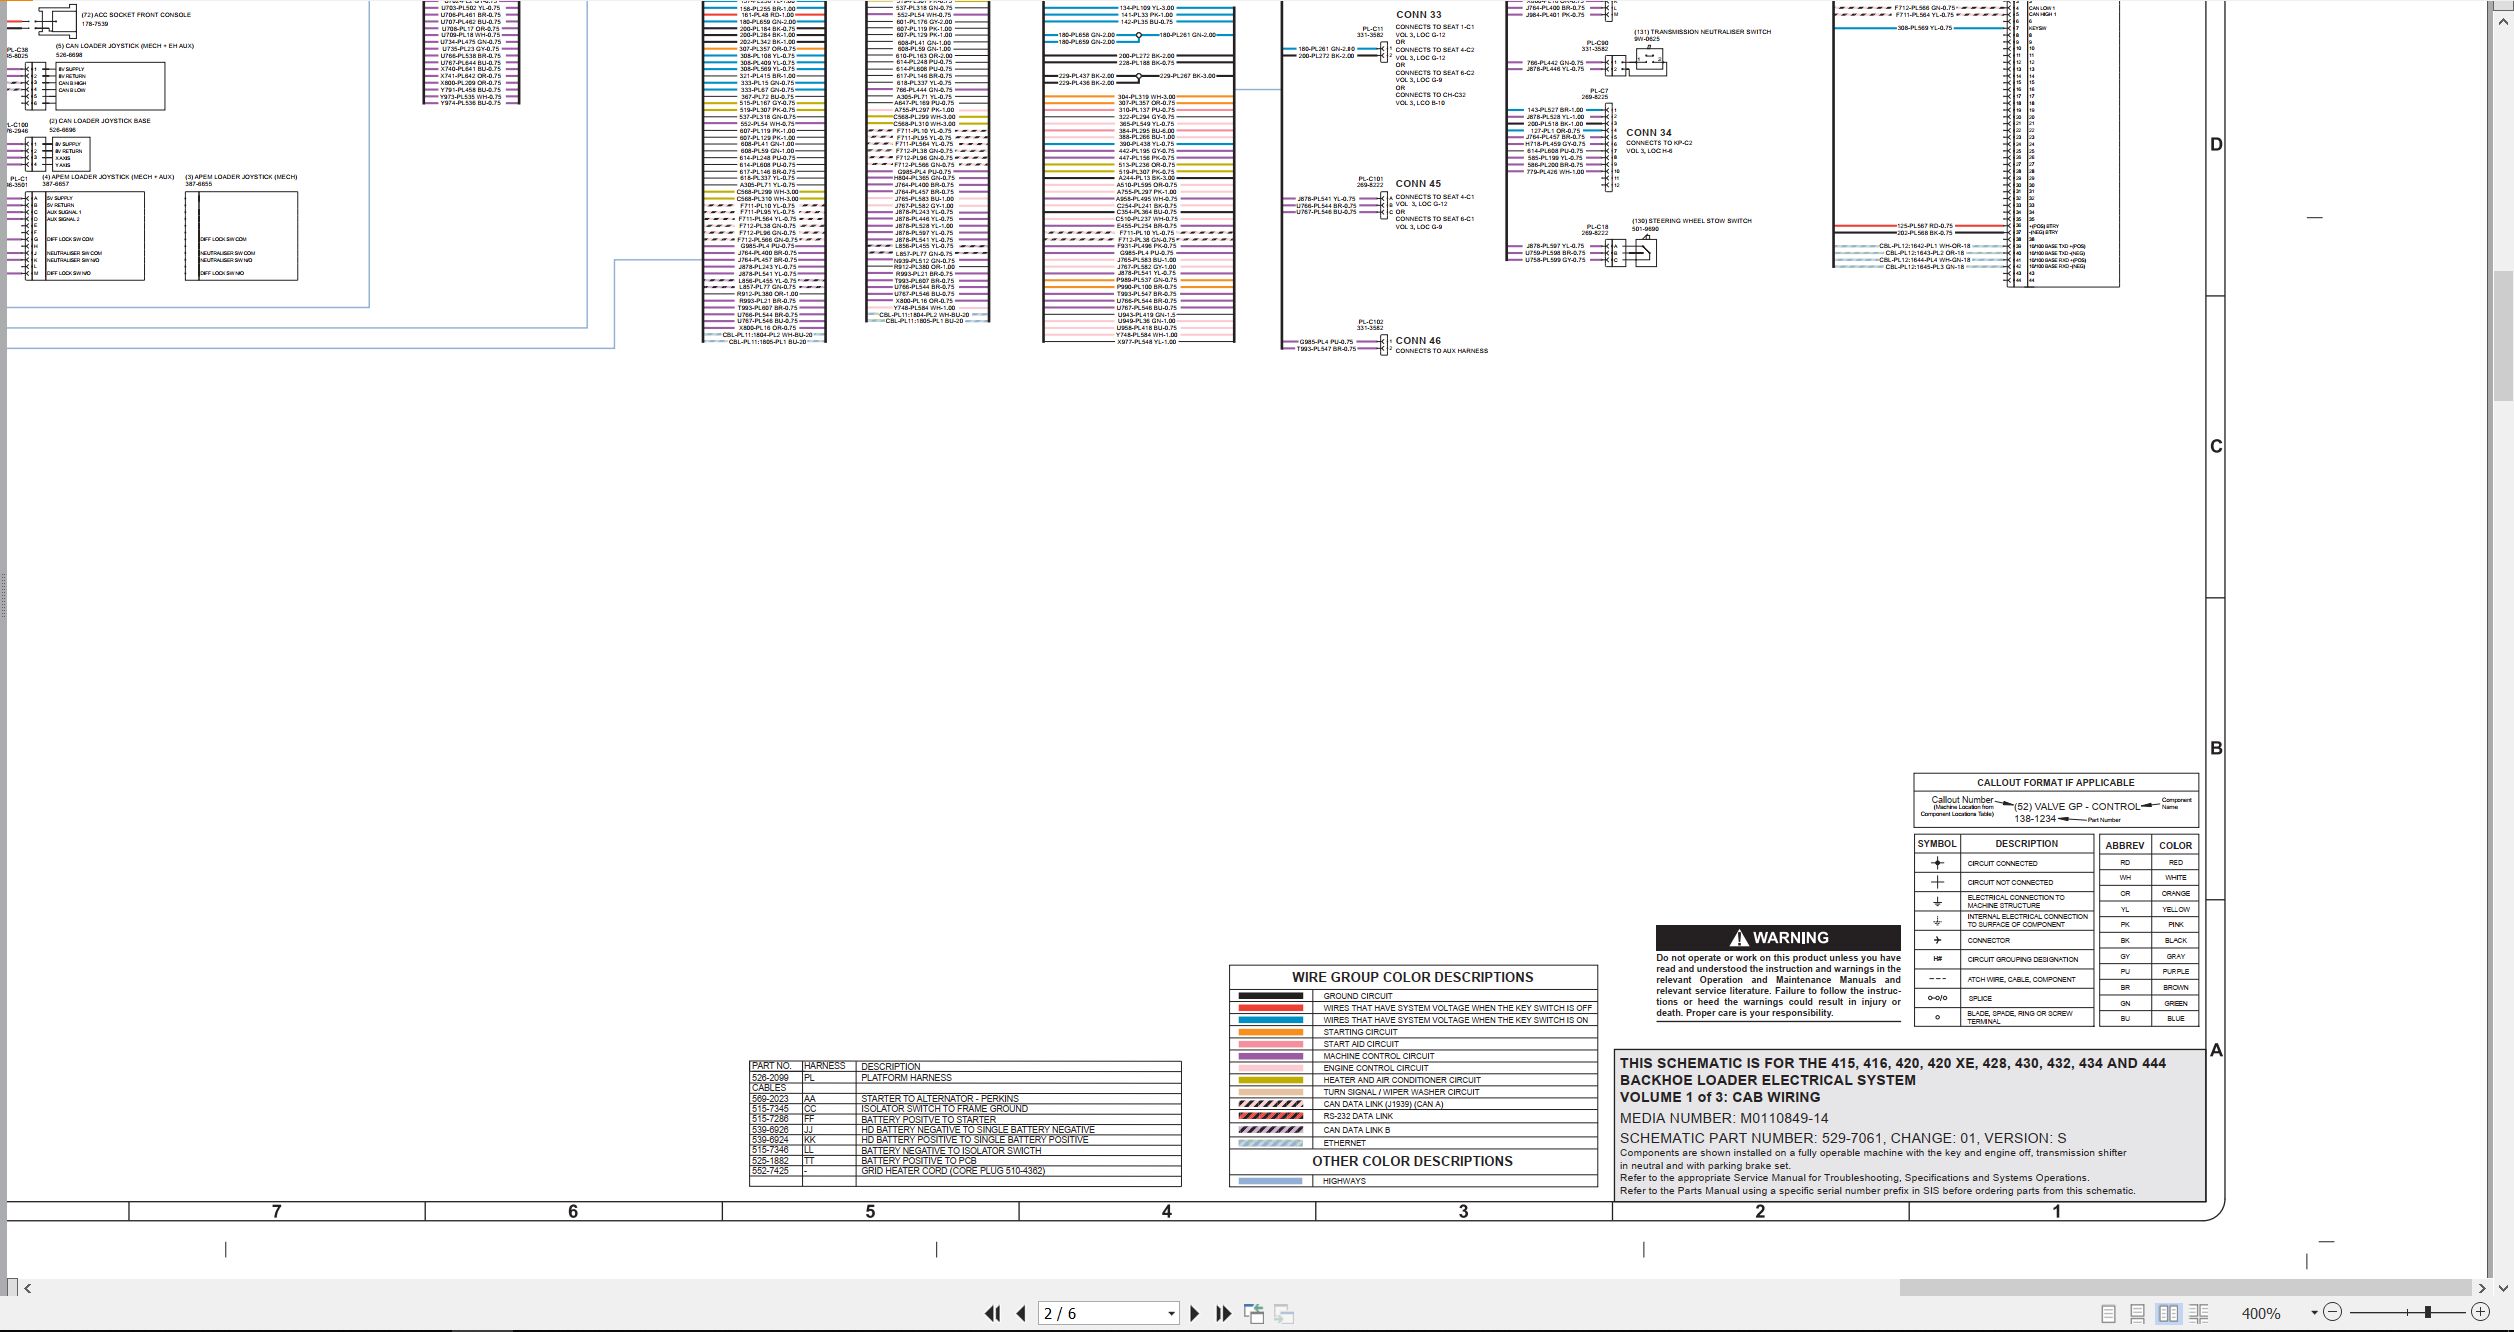
Task: Click GRID HEATER CORD row
Action: [x=965, y=1171]
